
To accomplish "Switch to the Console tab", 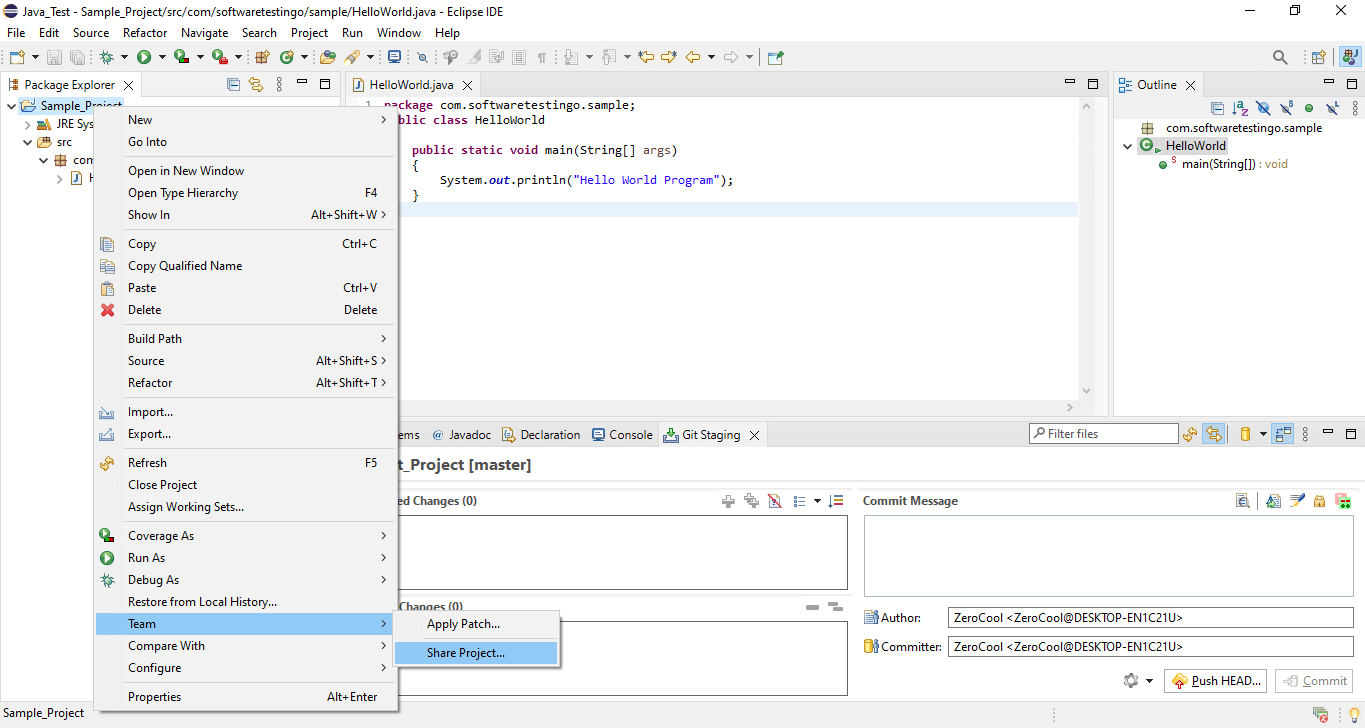I will point(622,435).
